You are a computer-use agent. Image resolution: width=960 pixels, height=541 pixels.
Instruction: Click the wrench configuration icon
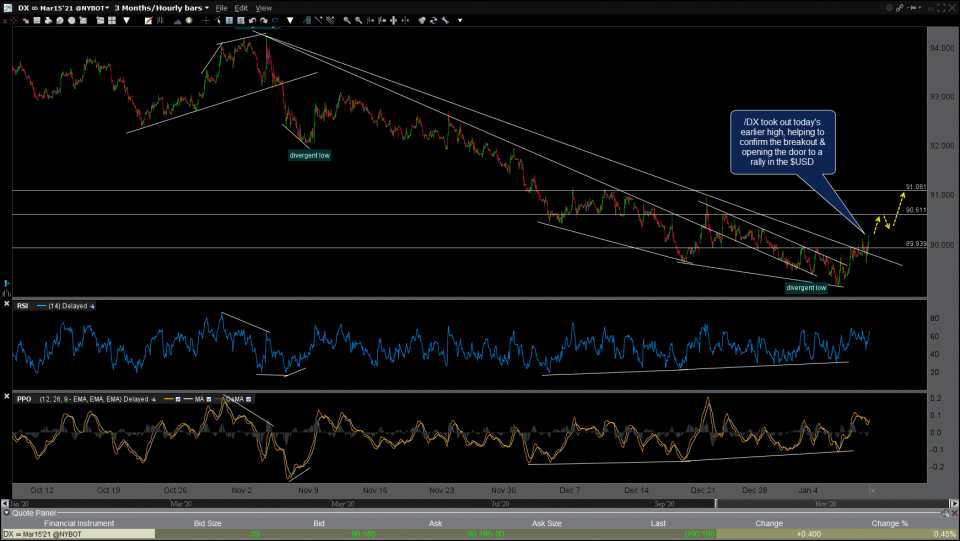(x=447, y=20)
